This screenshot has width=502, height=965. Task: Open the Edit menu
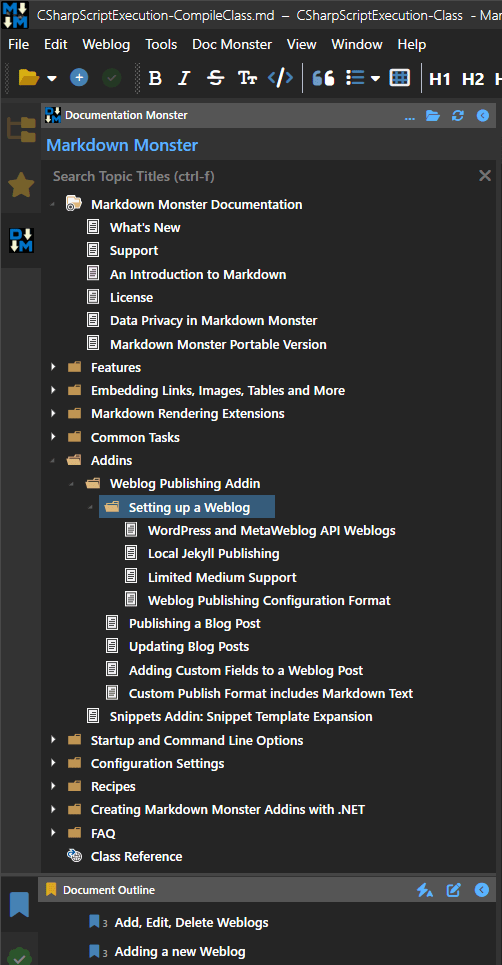55,44
